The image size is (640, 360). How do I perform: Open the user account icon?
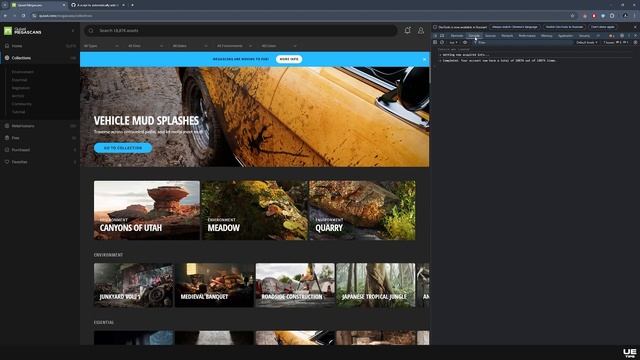(421, 31)
